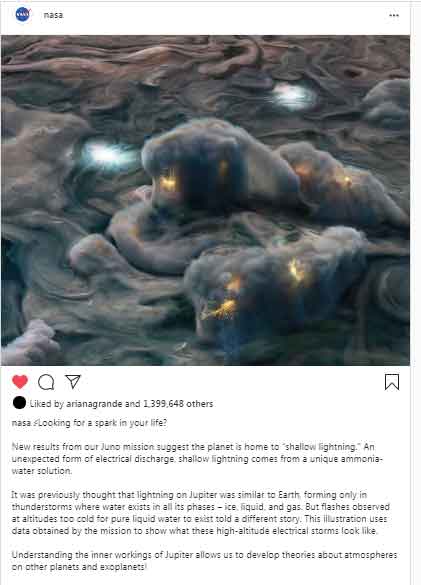Click upper right white lightning flash

[x=293, y=96]
